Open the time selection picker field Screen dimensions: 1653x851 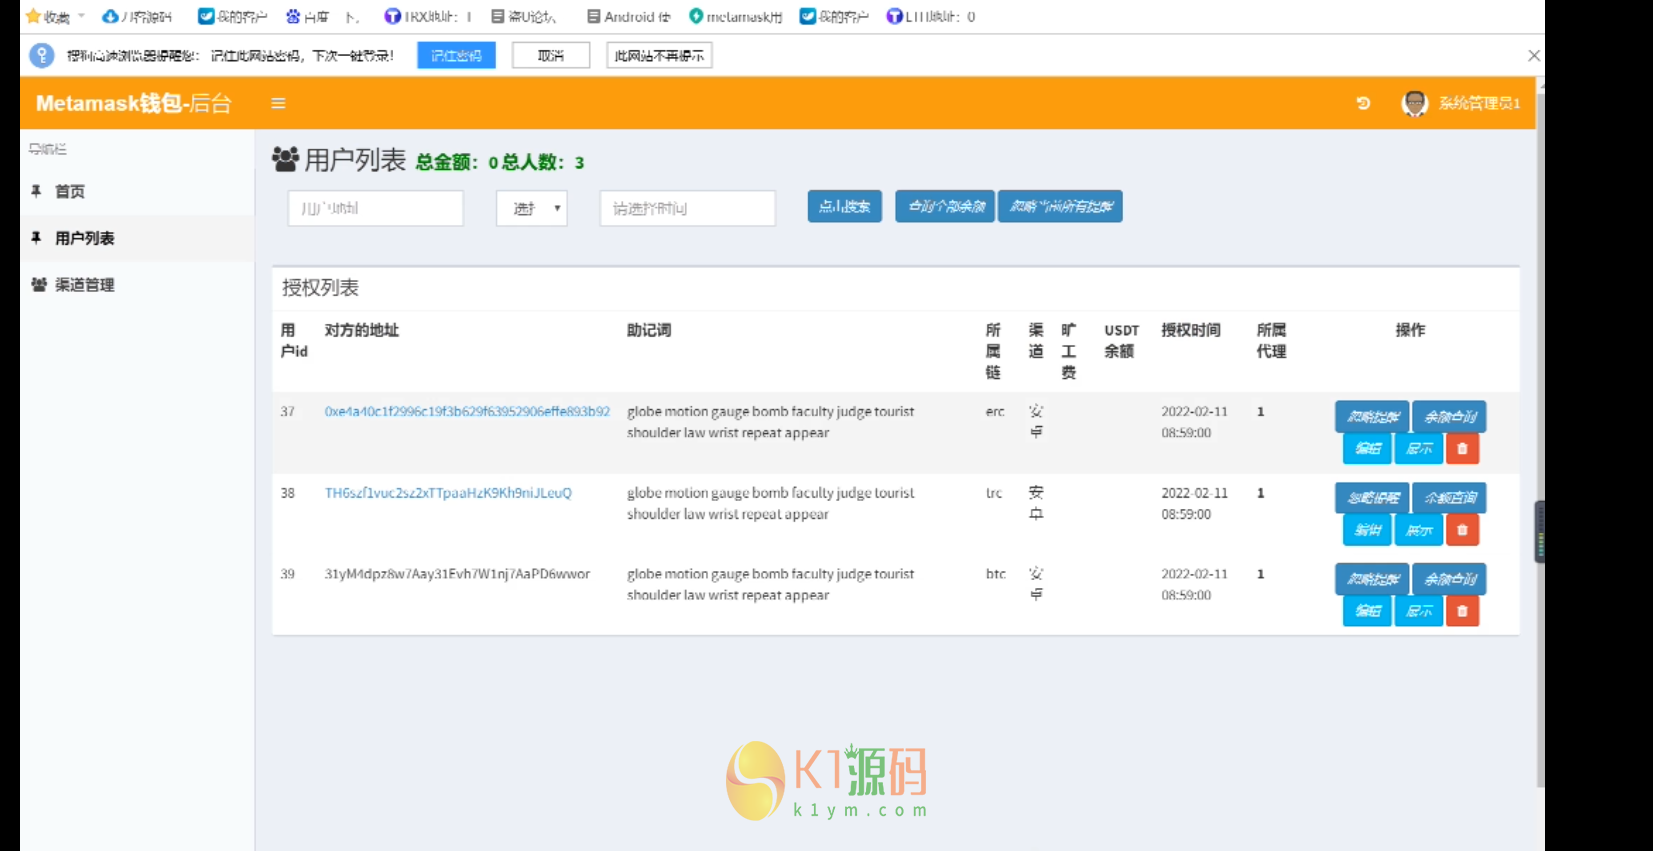[687, 208]
